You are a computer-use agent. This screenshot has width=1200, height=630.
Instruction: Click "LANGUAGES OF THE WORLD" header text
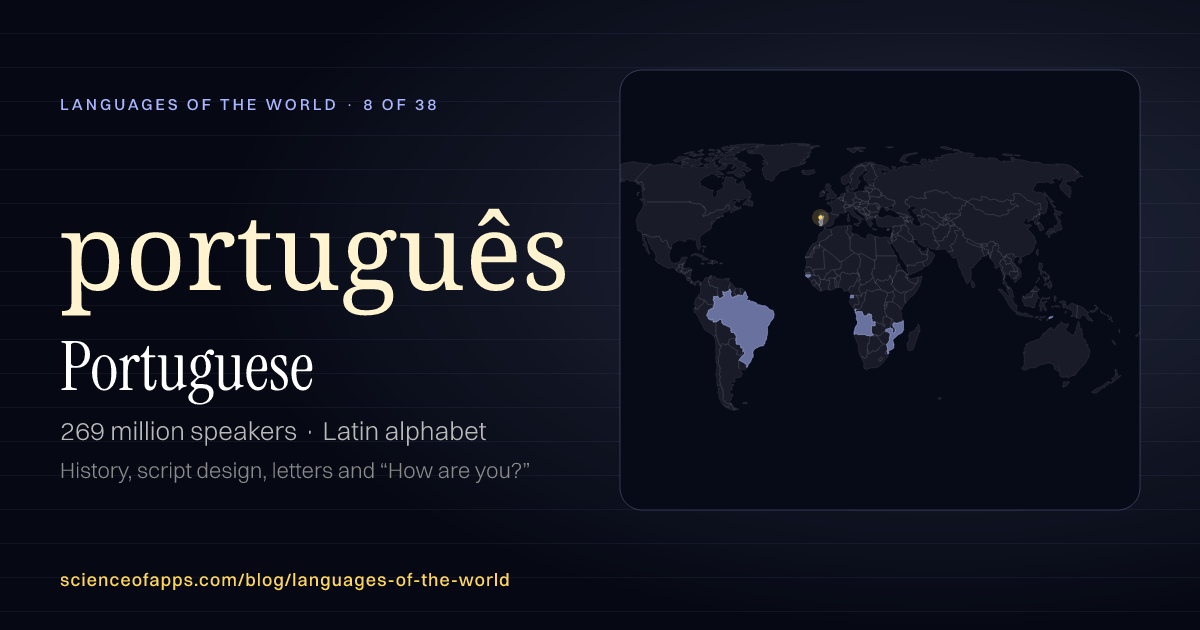point(198,104)
